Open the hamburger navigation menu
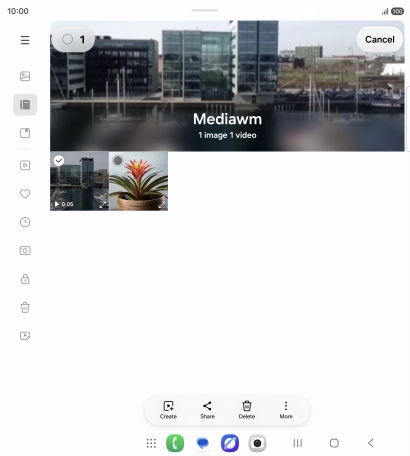This screenshot has width=410, height=456. 25,40
